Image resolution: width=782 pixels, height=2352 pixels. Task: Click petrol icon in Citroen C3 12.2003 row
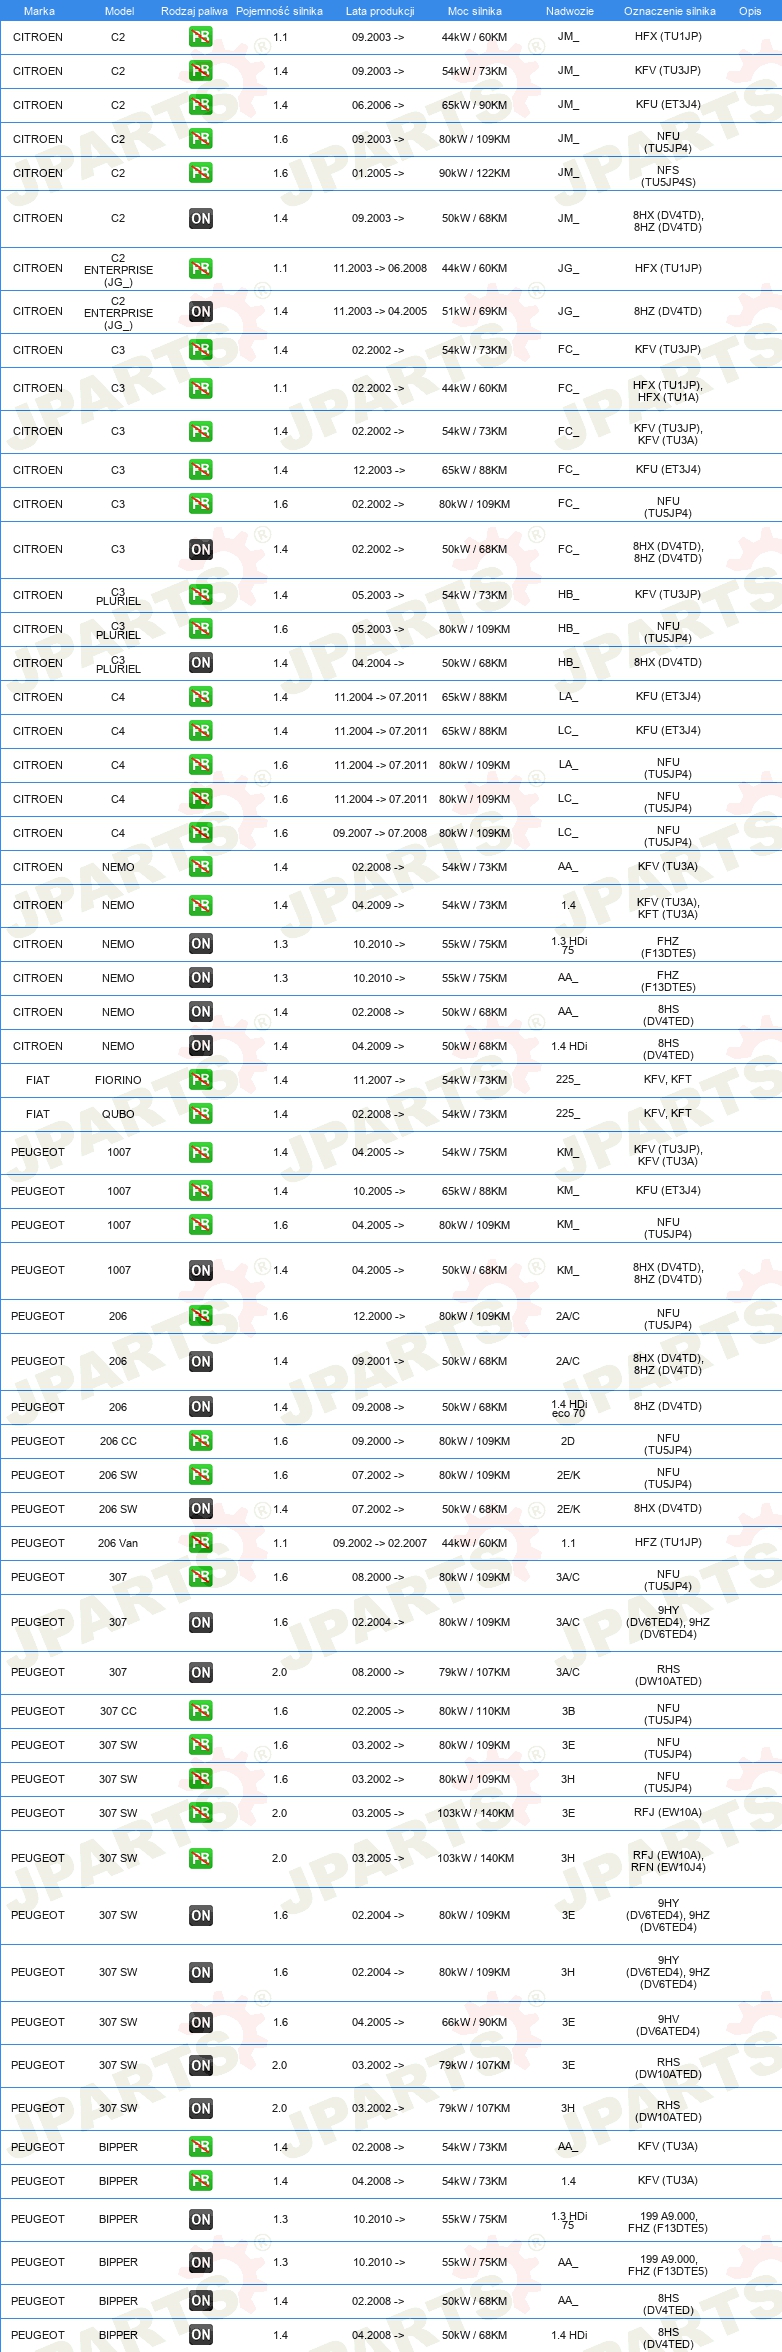201,470
